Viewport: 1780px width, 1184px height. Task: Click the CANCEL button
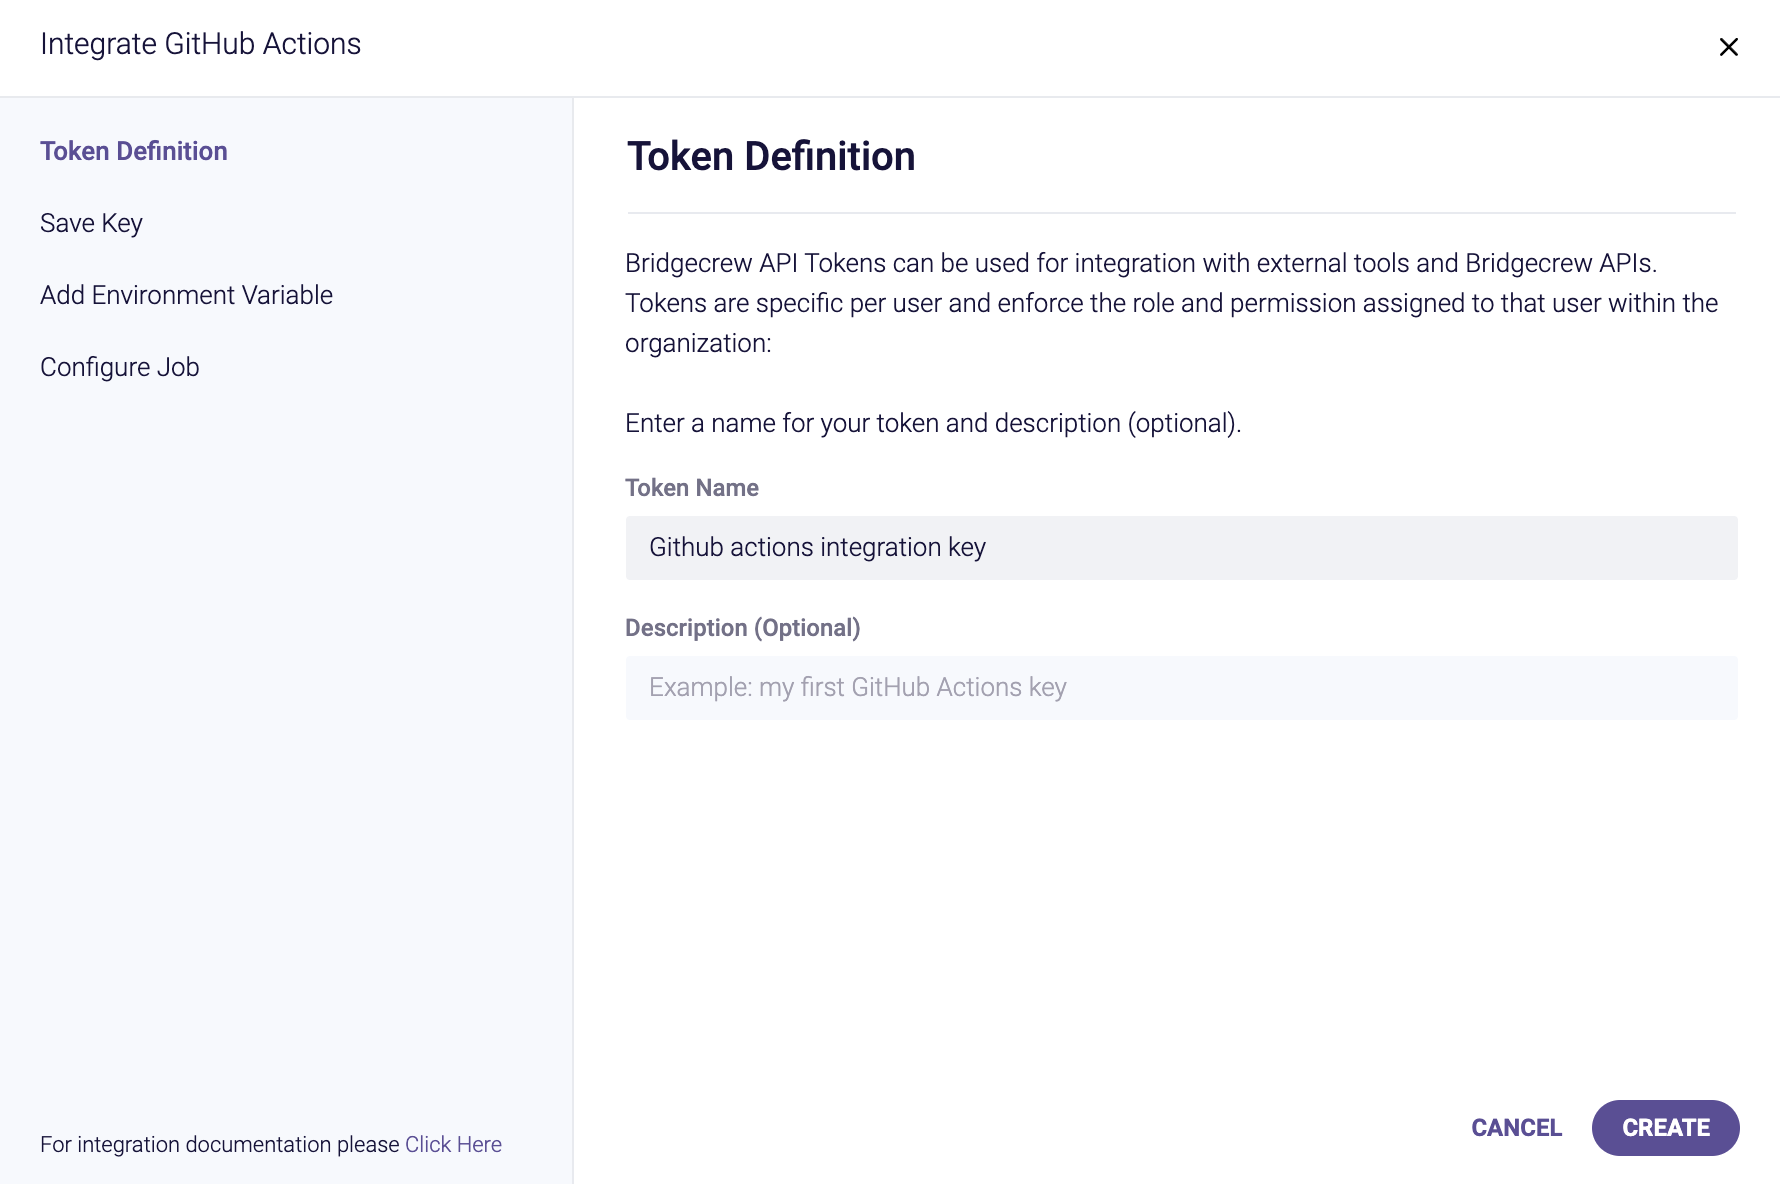1516,1128
